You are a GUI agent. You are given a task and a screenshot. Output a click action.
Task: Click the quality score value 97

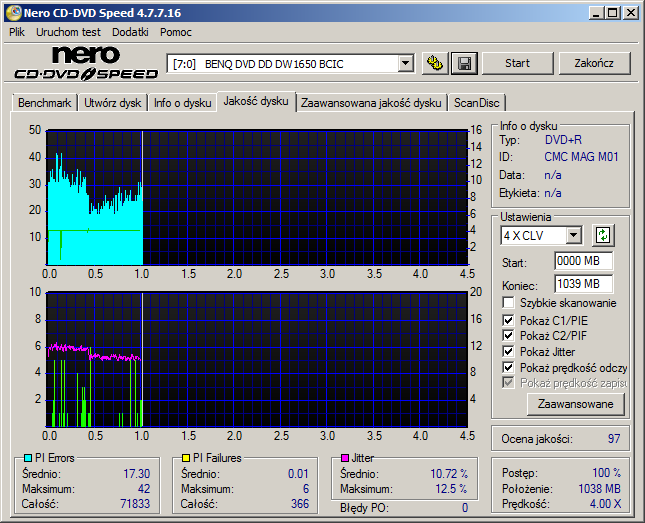click(x=614, y=439)
